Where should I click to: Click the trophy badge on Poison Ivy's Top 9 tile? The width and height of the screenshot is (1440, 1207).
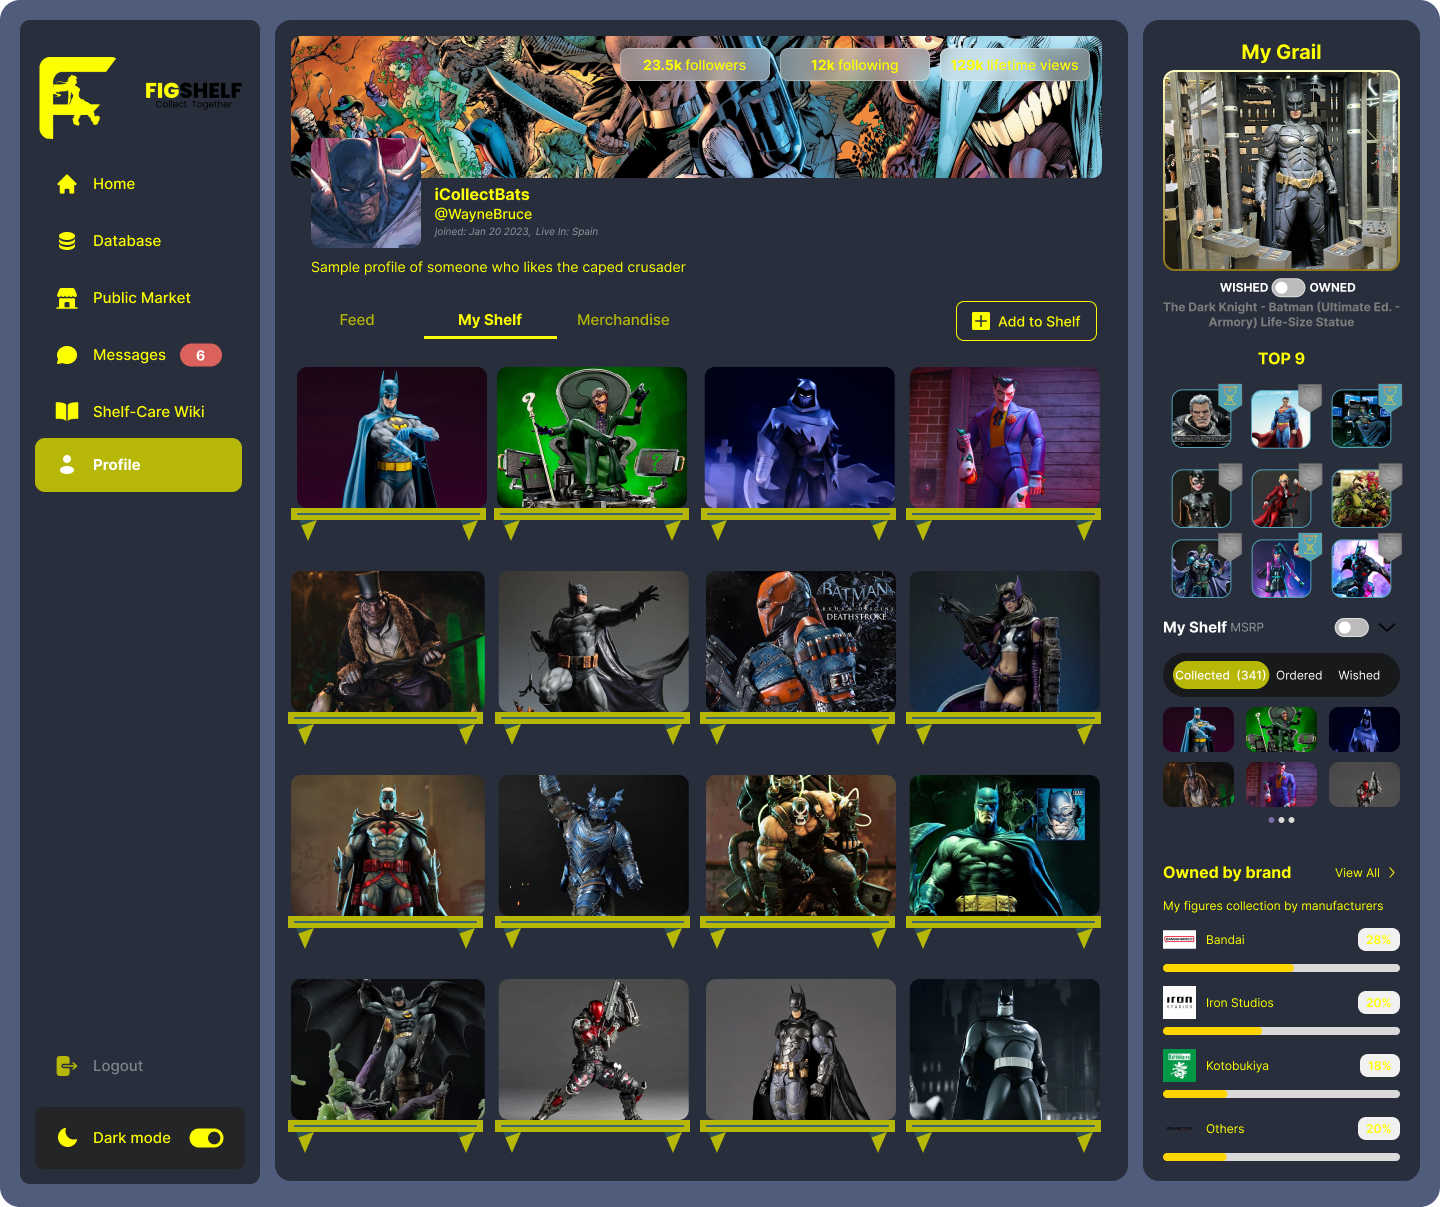pos(1390,477)
